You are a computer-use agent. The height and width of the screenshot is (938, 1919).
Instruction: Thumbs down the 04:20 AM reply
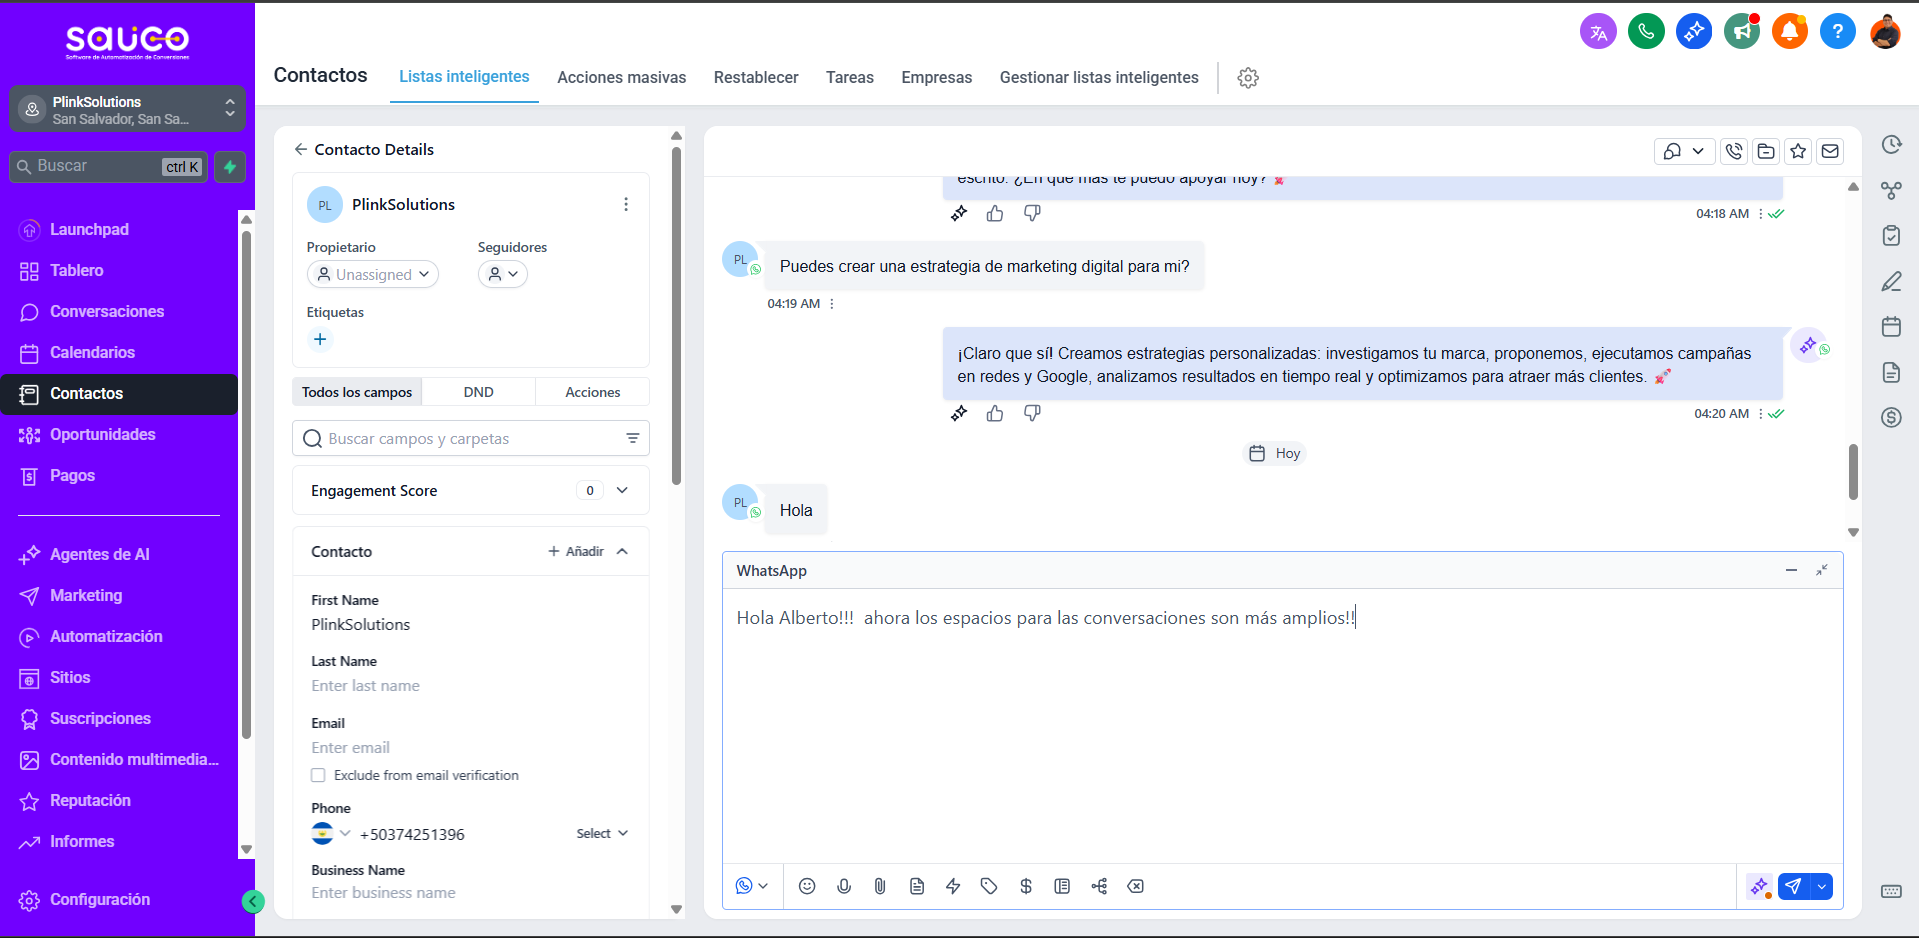(x=1032, y=413)
